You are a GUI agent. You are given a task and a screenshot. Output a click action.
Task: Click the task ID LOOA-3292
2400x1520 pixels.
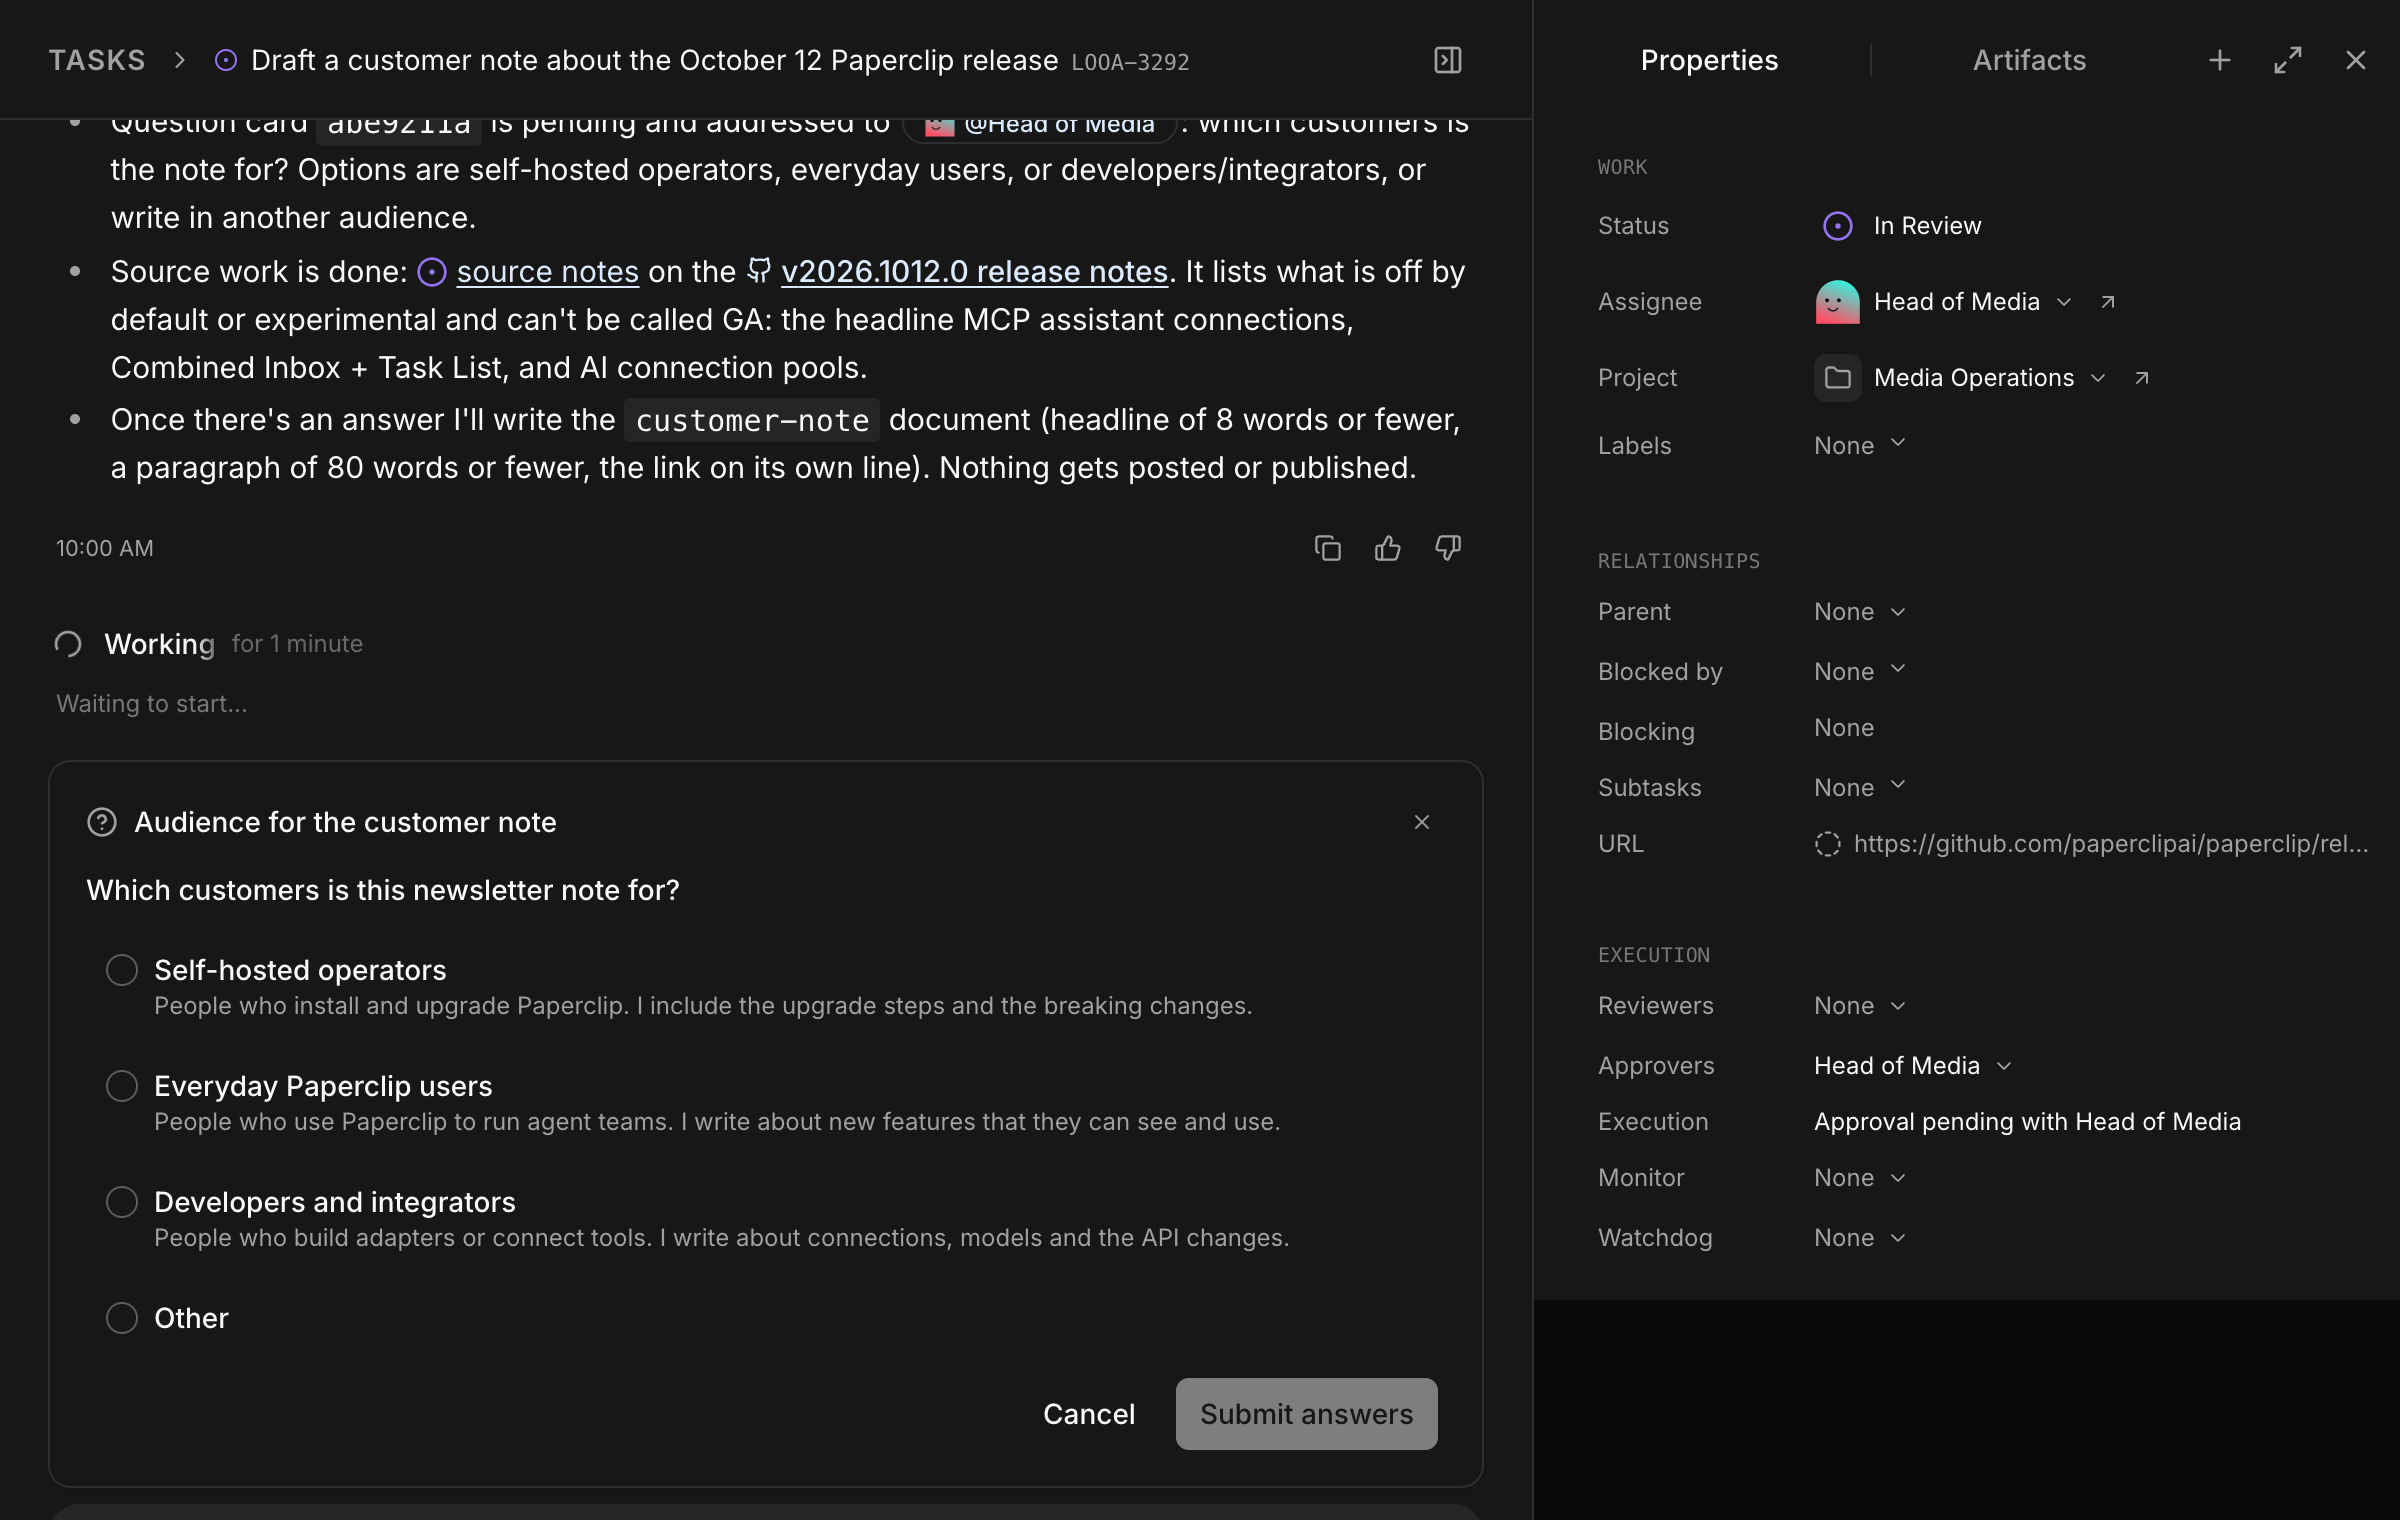(x=1130, y=62)
